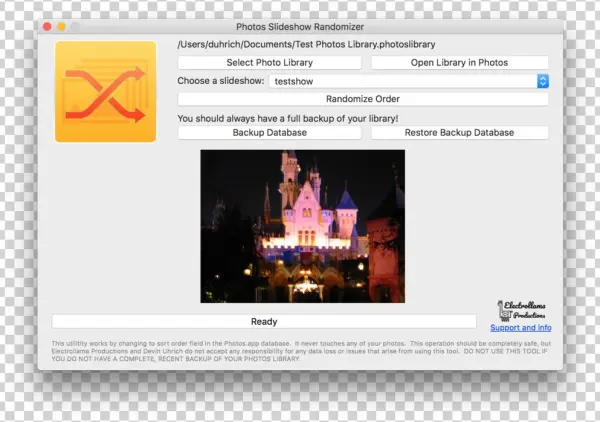The width and height of the screenshot is (600, 422).
Task: Click Backup Database
Action: coord(269,132)
